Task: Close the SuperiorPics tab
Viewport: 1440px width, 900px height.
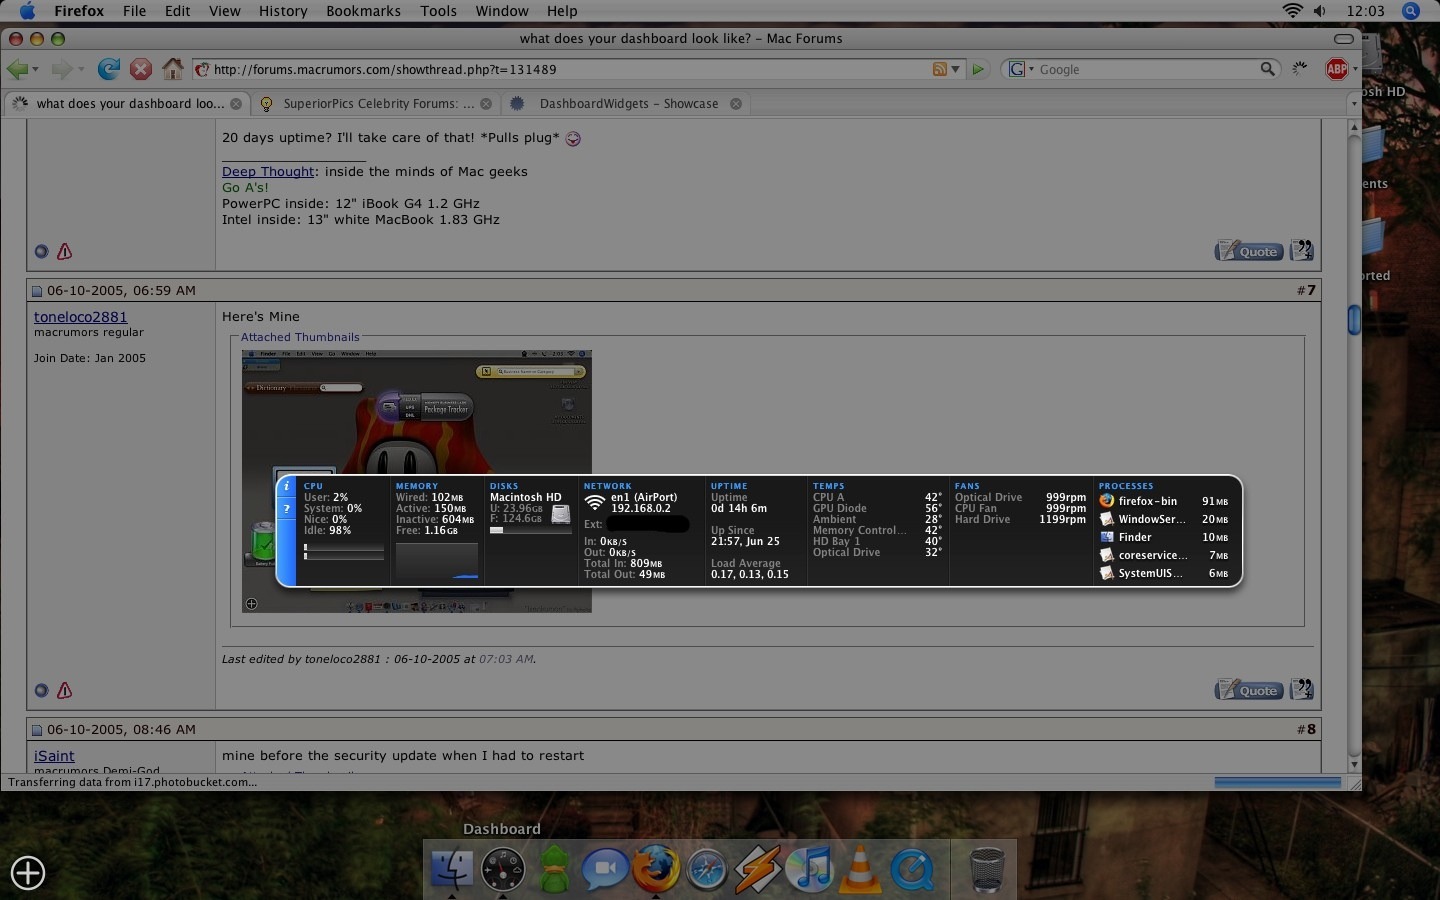Action: pyautogui.click(x=486, y=104)
